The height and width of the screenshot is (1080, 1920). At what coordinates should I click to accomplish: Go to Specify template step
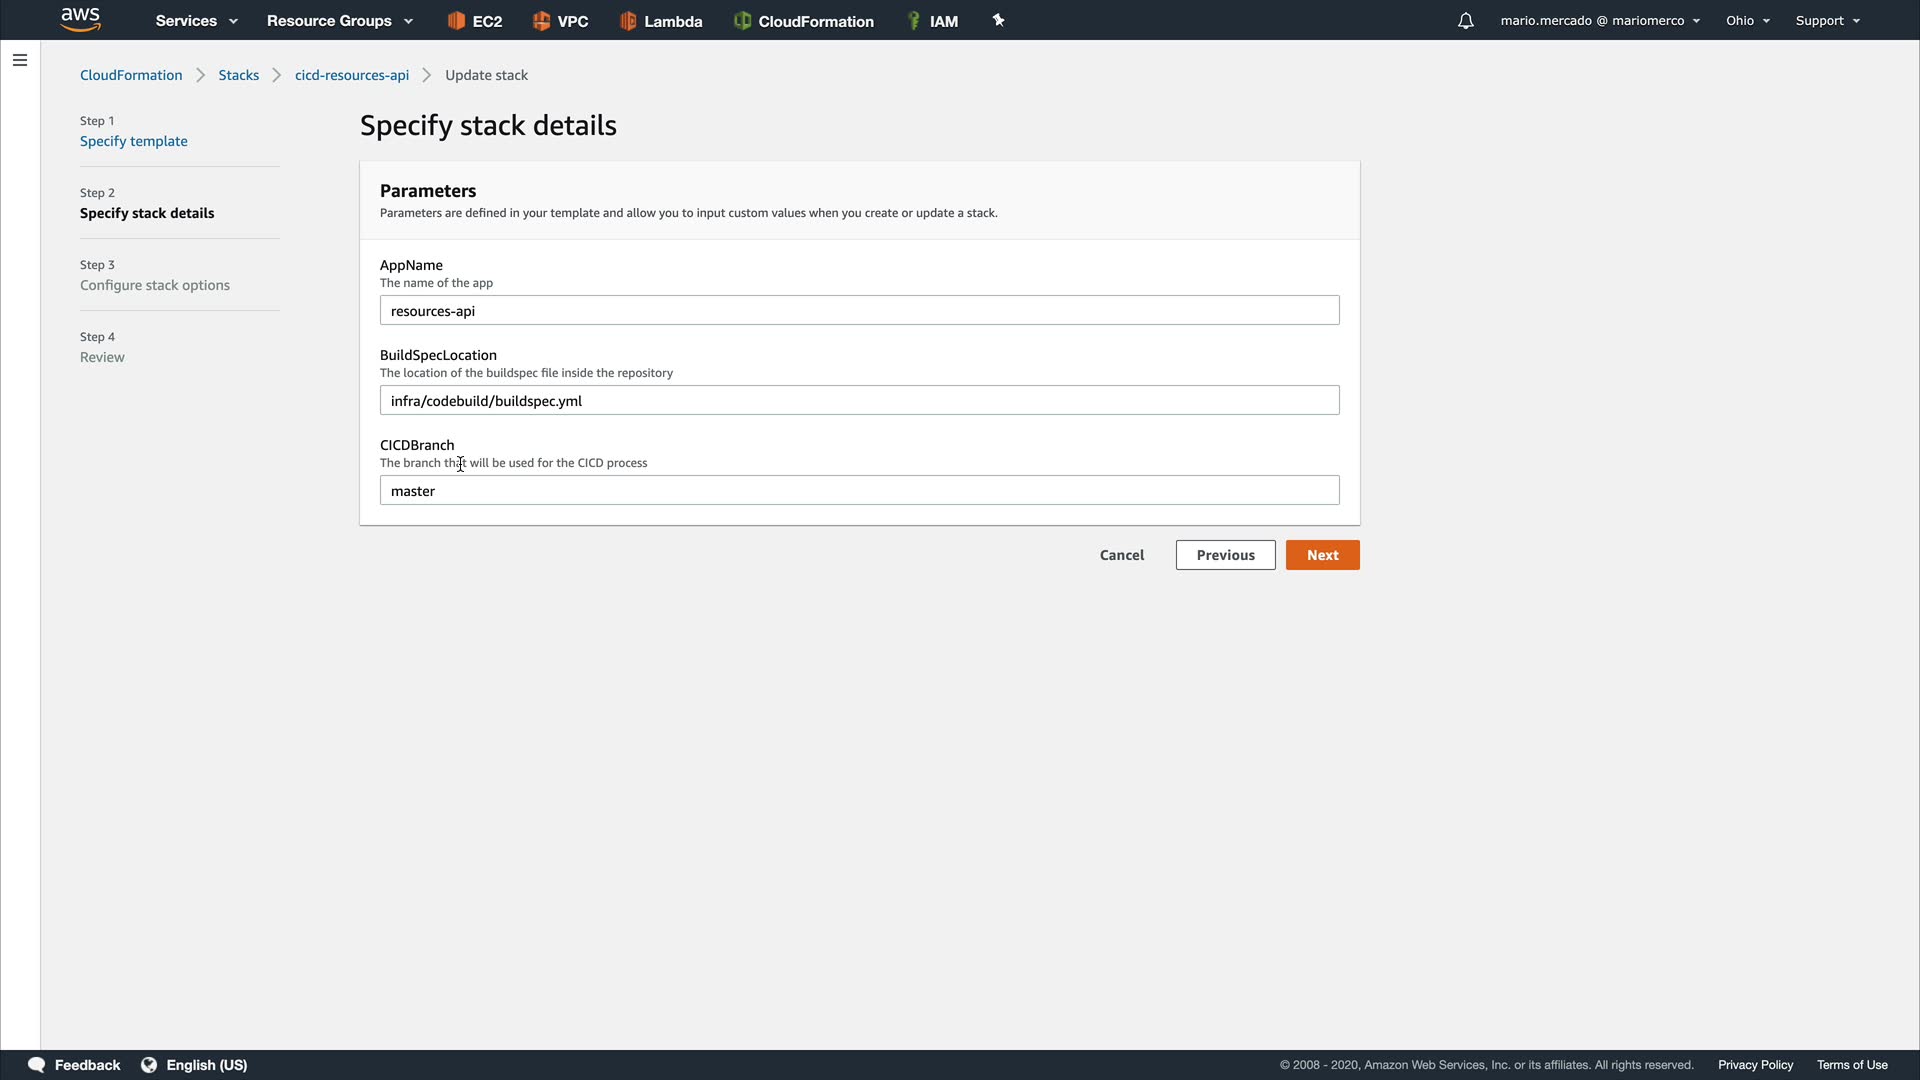tap(134, 141)
